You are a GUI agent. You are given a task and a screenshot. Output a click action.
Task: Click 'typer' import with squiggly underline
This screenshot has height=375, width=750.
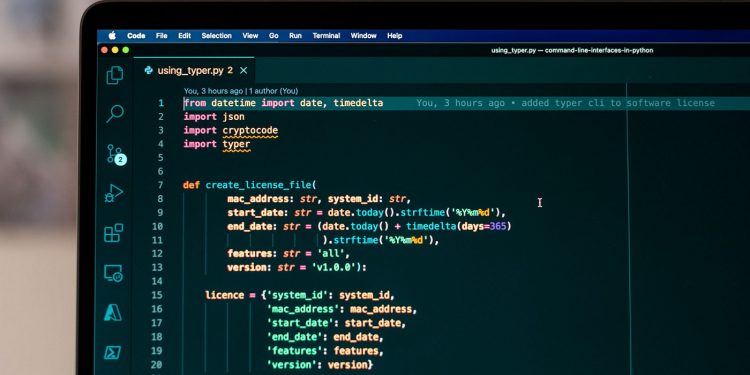click(236, 144)
